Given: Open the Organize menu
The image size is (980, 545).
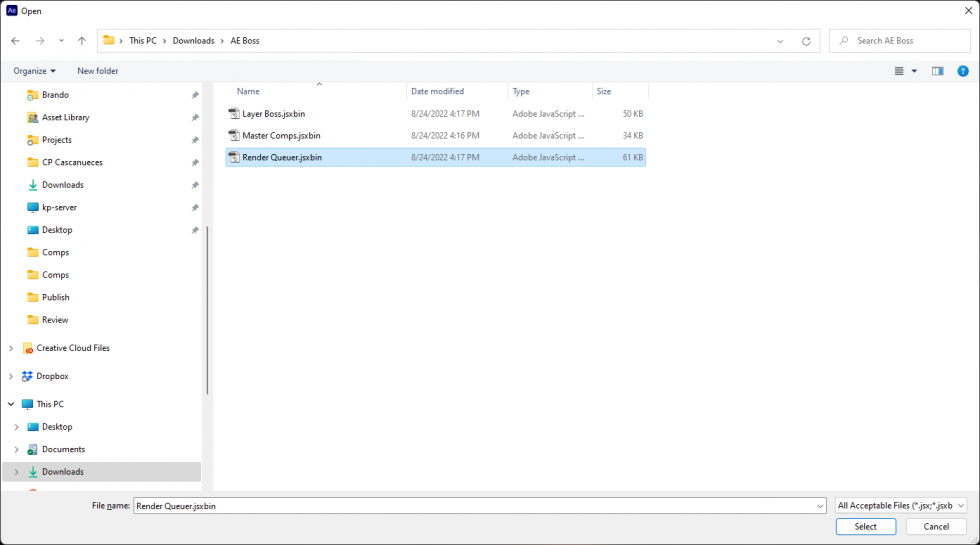Looking at the screenshot, I should (34, 71).
